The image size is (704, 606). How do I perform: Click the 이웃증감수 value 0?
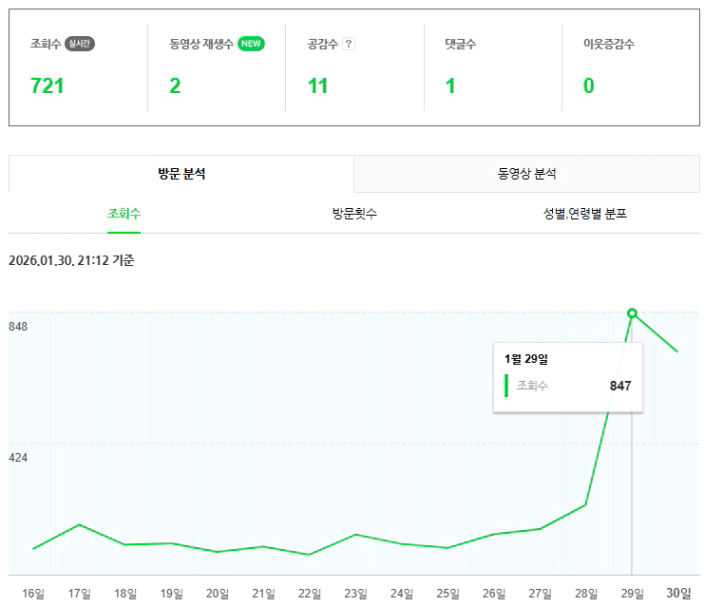click(588, 86)
